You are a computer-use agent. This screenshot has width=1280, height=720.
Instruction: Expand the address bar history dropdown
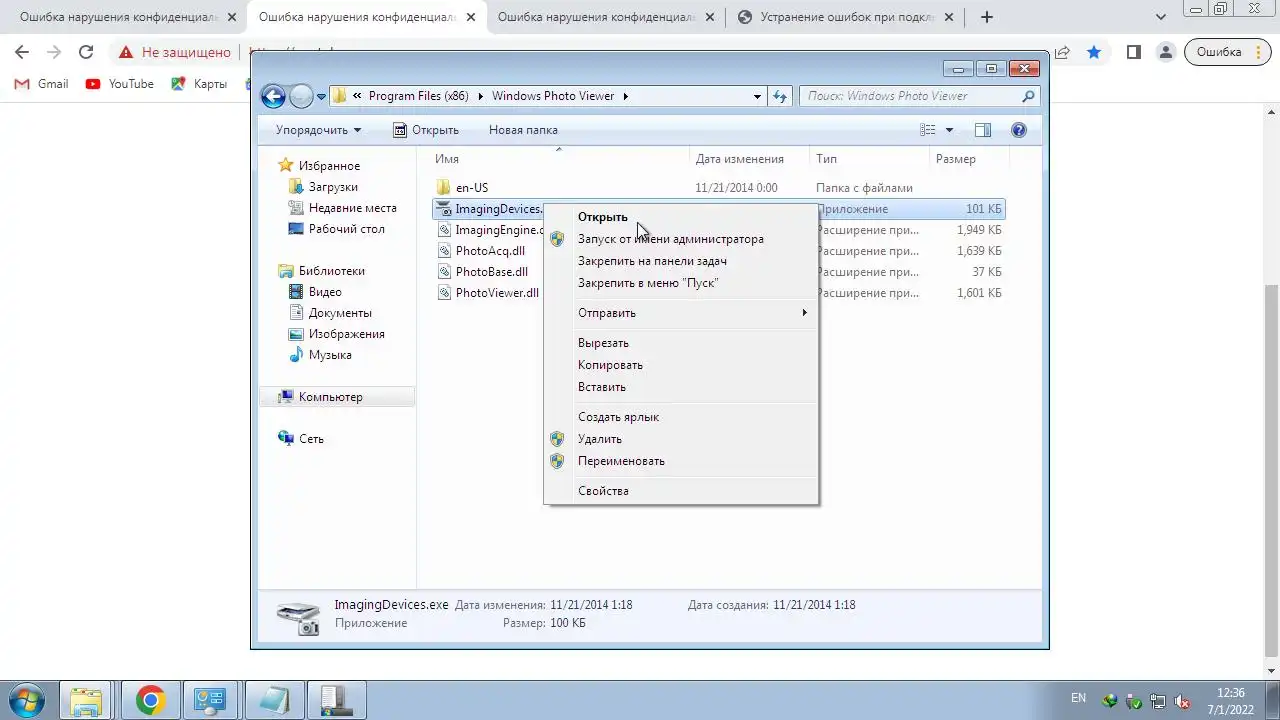coord(757,96)
